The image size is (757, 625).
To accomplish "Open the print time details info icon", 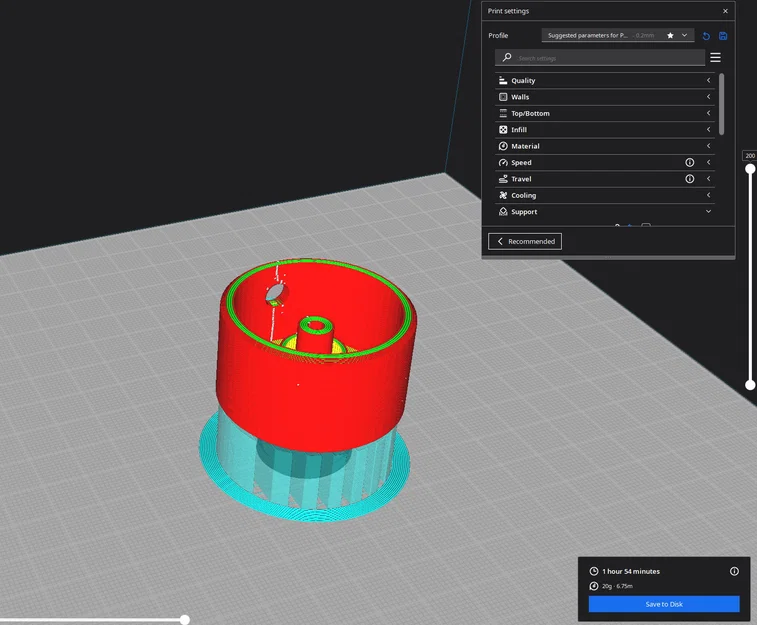I will tap(734, 571).
